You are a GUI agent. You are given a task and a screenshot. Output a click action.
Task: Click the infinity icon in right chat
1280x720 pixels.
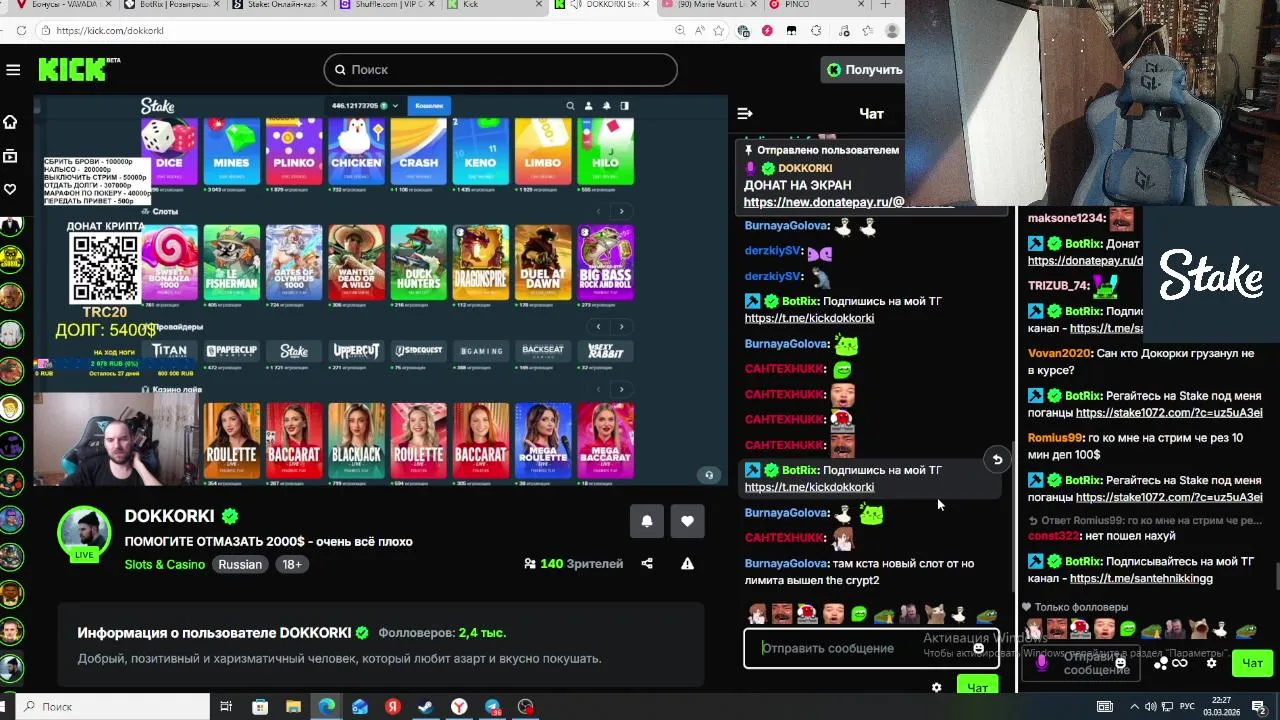(x=1180, y=663)
